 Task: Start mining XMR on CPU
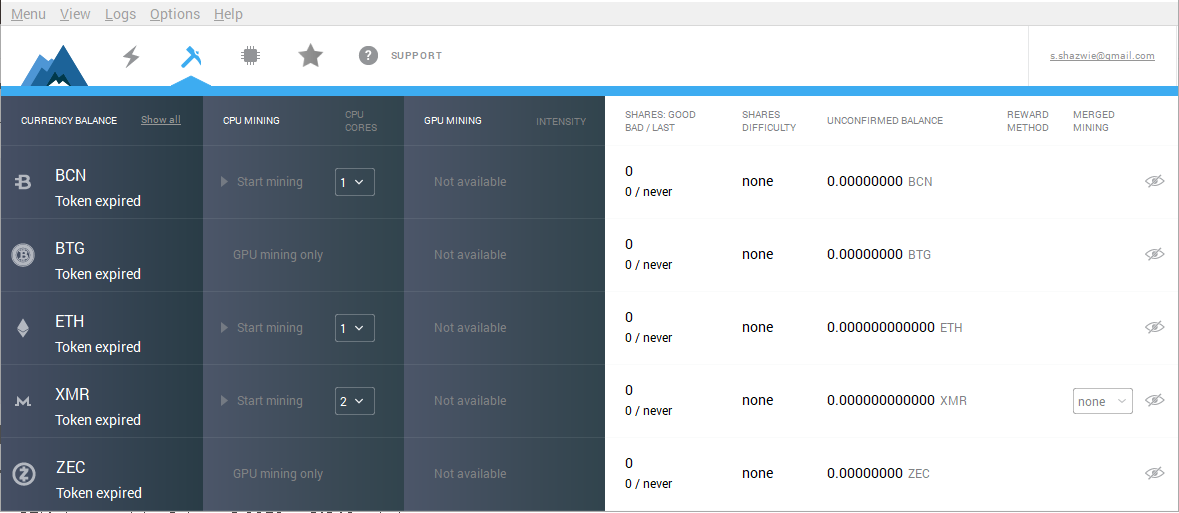point(262,401)
